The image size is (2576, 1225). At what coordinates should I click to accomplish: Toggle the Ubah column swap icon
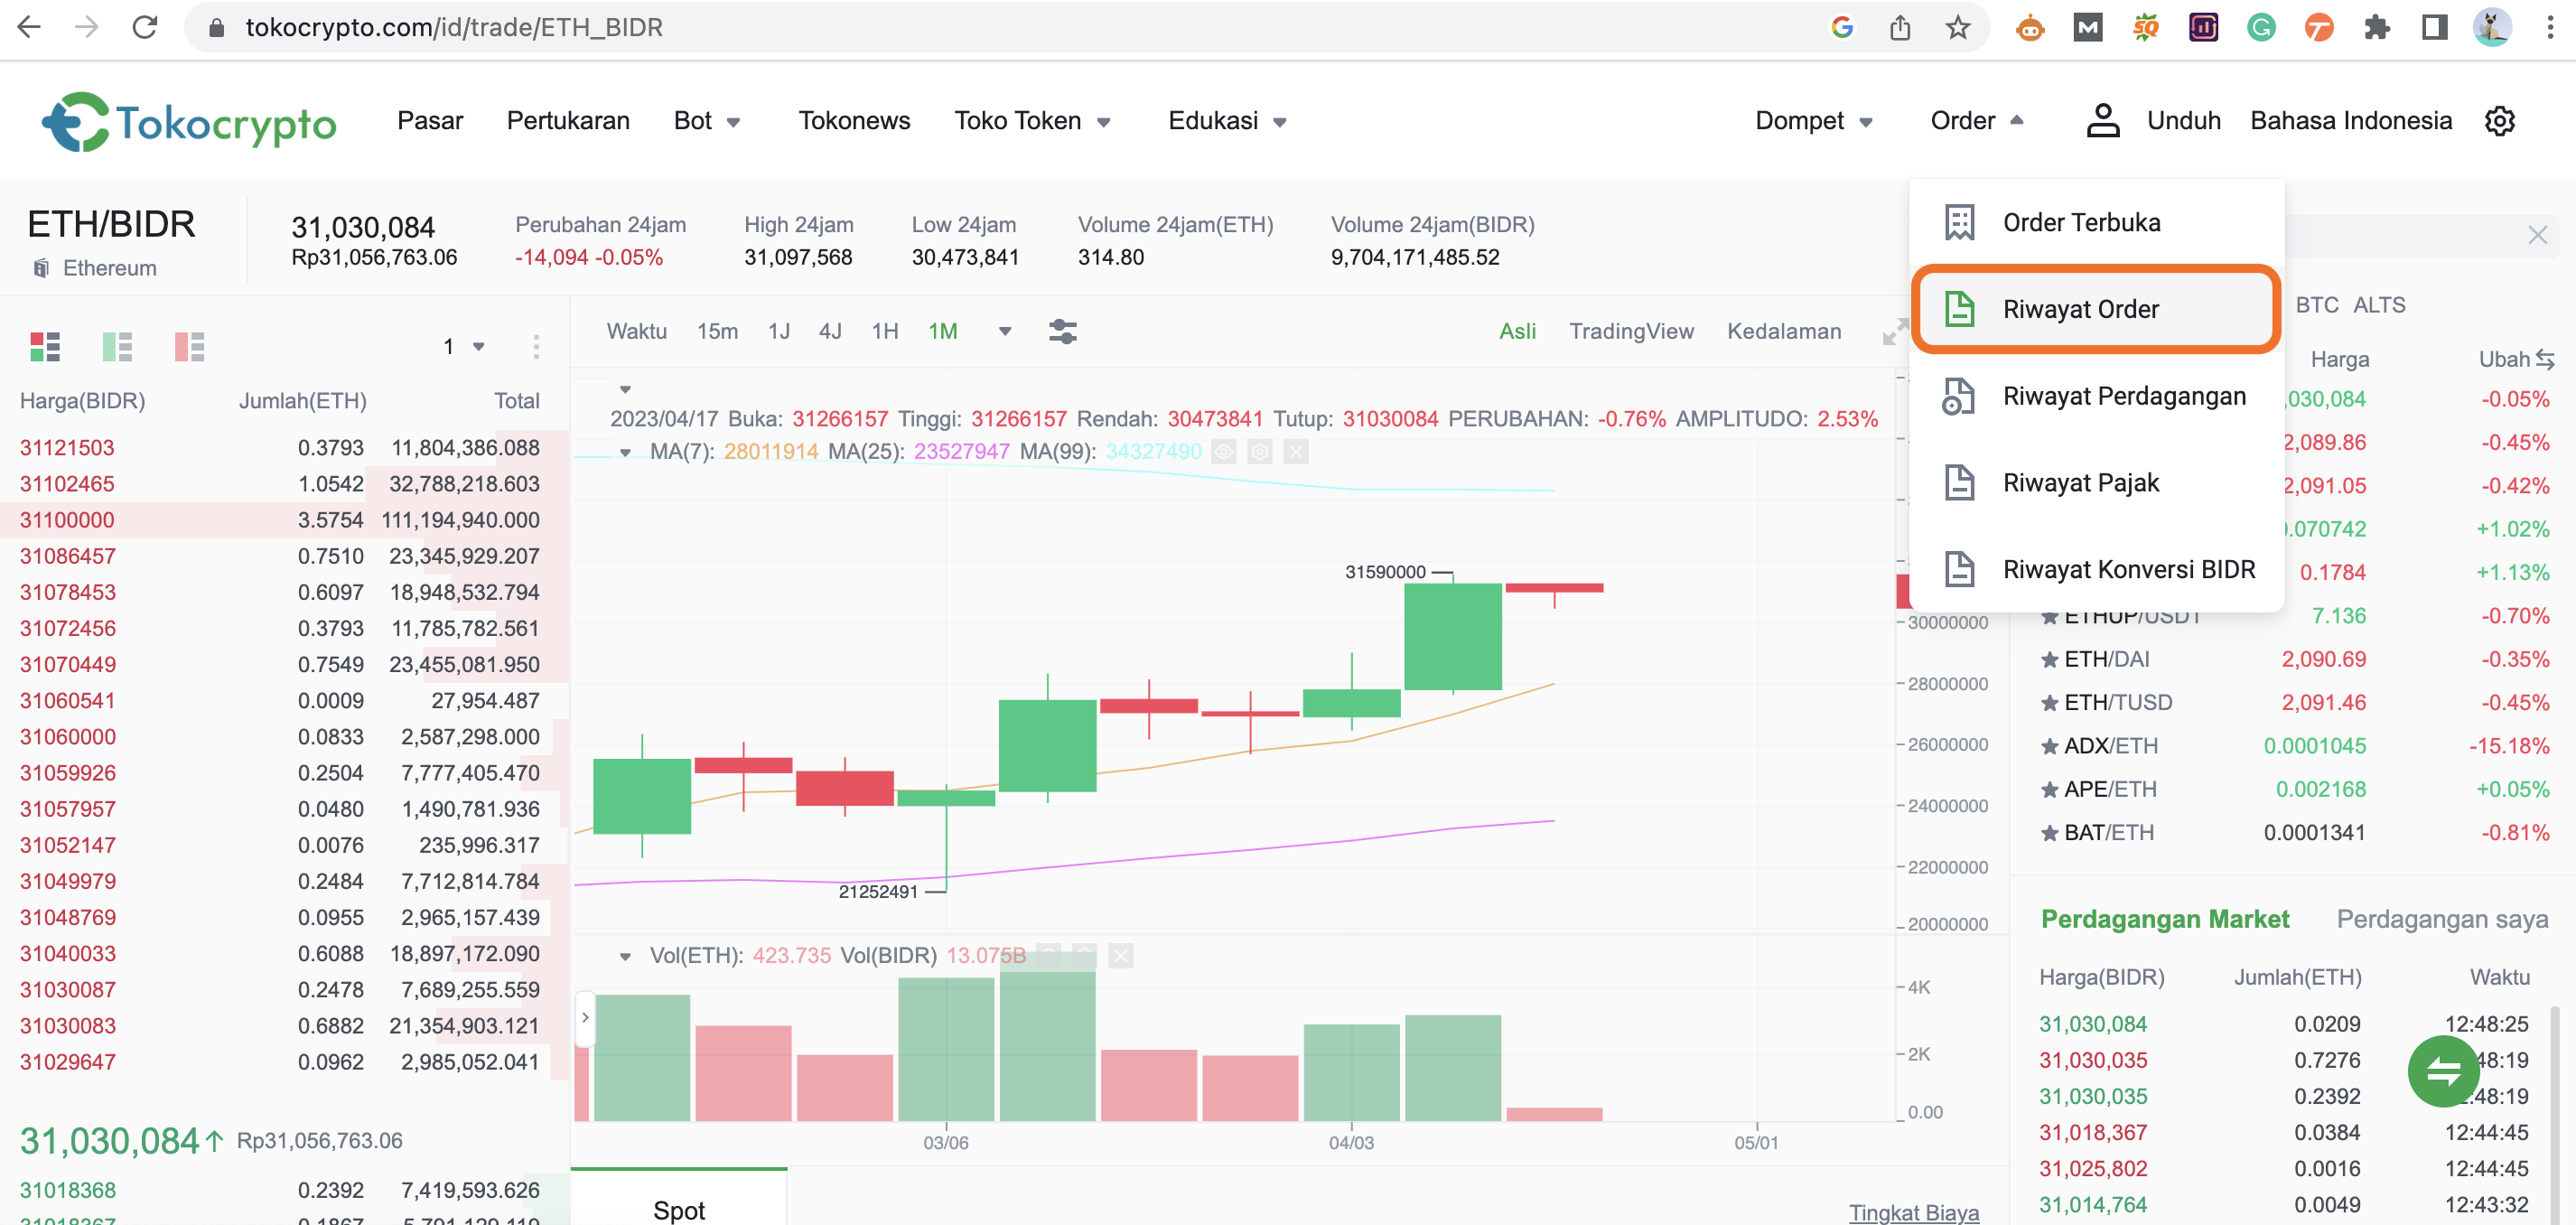click(x=2545, y=359)
